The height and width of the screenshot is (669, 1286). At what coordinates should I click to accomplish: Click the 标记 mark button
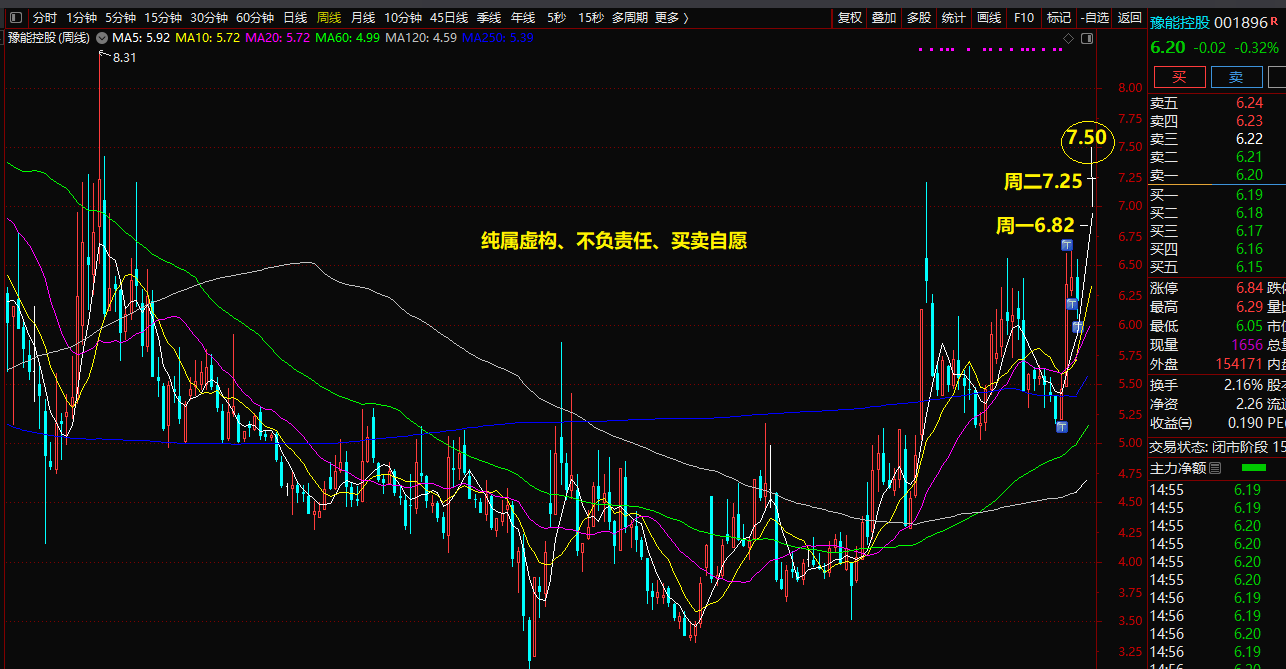1059,17
